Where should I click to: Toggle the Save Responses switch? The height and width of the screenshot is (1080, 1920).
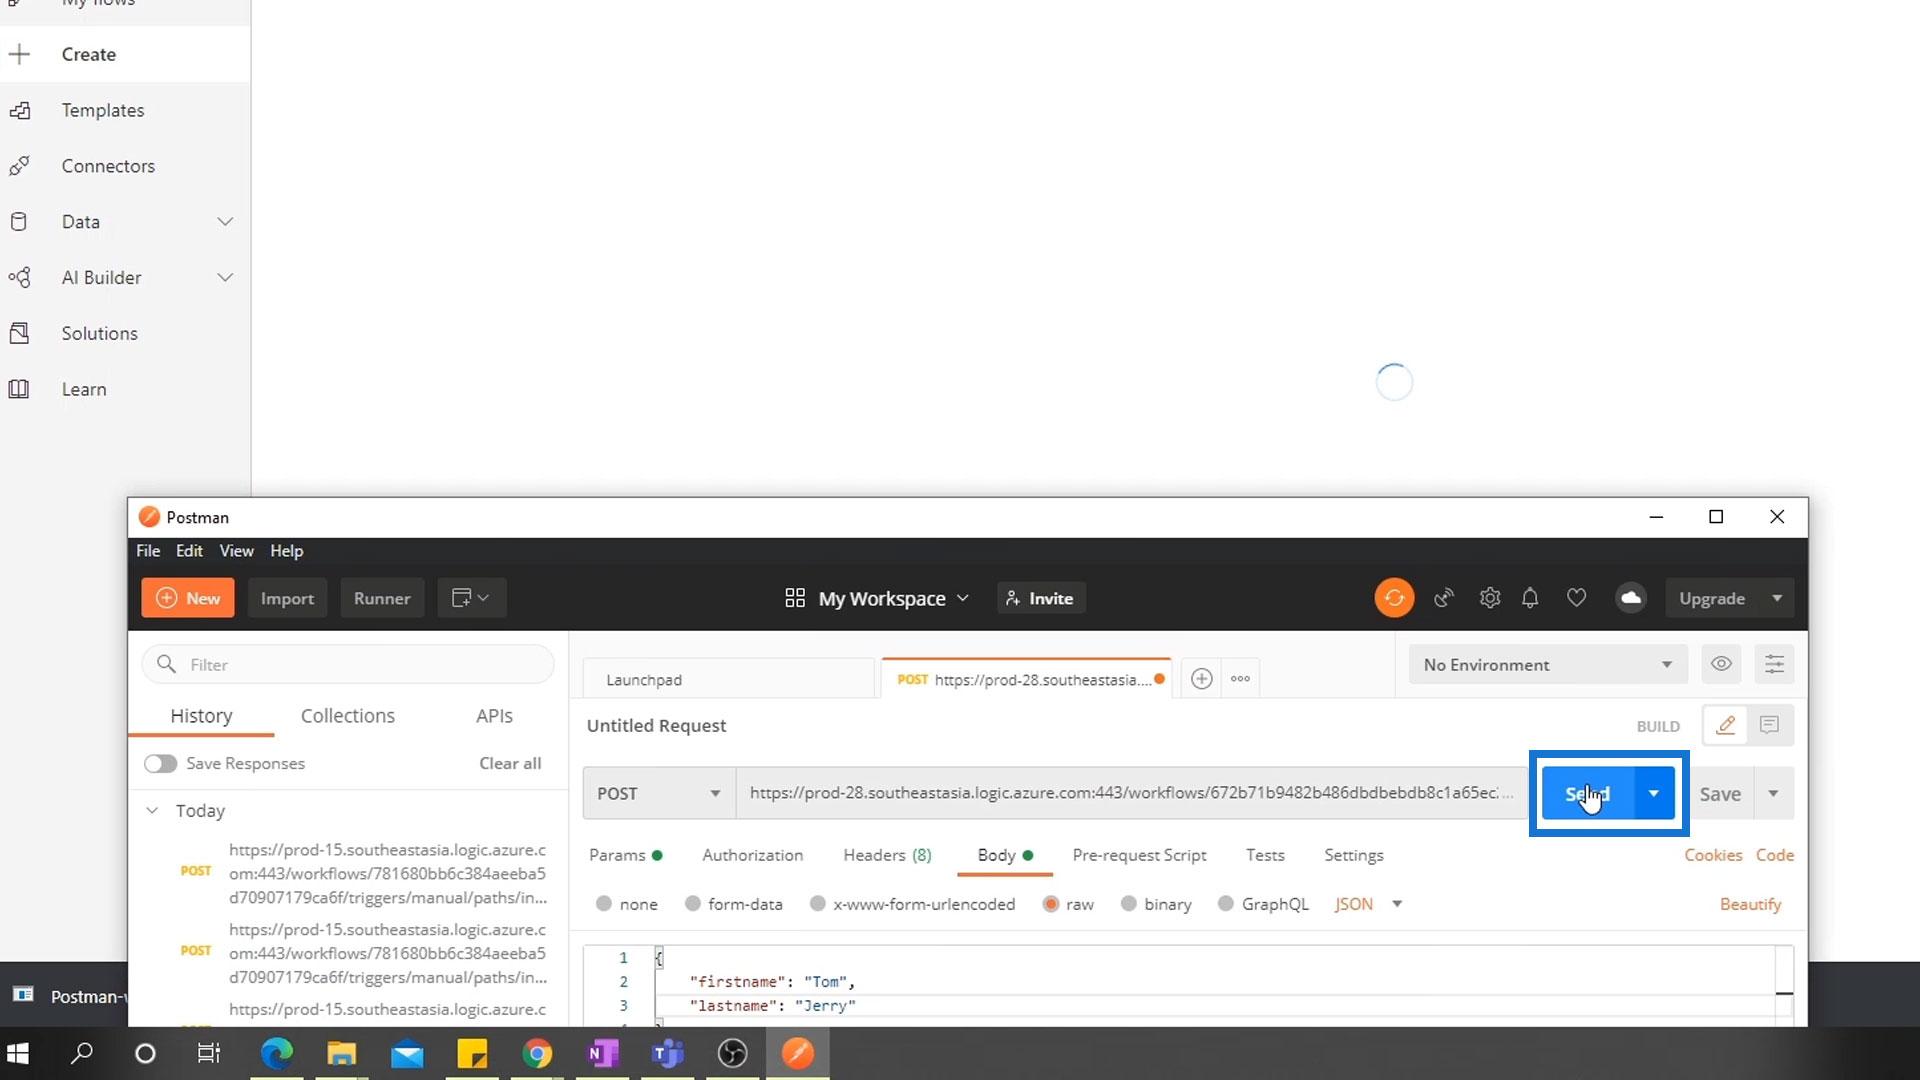pyautogui.click(x=160, y=764)
